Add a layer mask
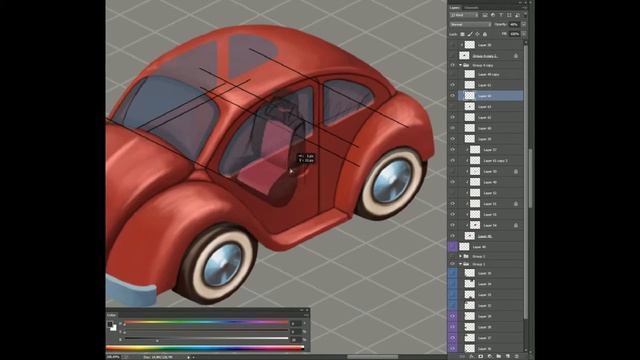The image size is (640, 360). 480,356
